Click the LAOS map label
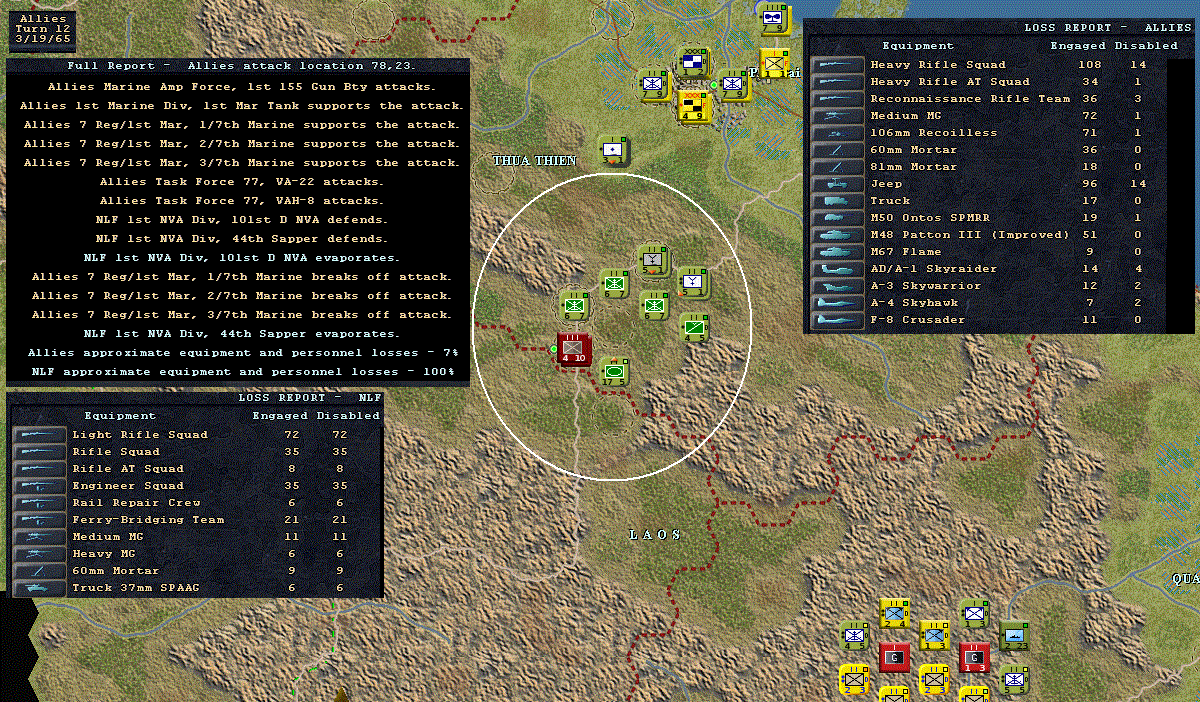 click(655, 535)
